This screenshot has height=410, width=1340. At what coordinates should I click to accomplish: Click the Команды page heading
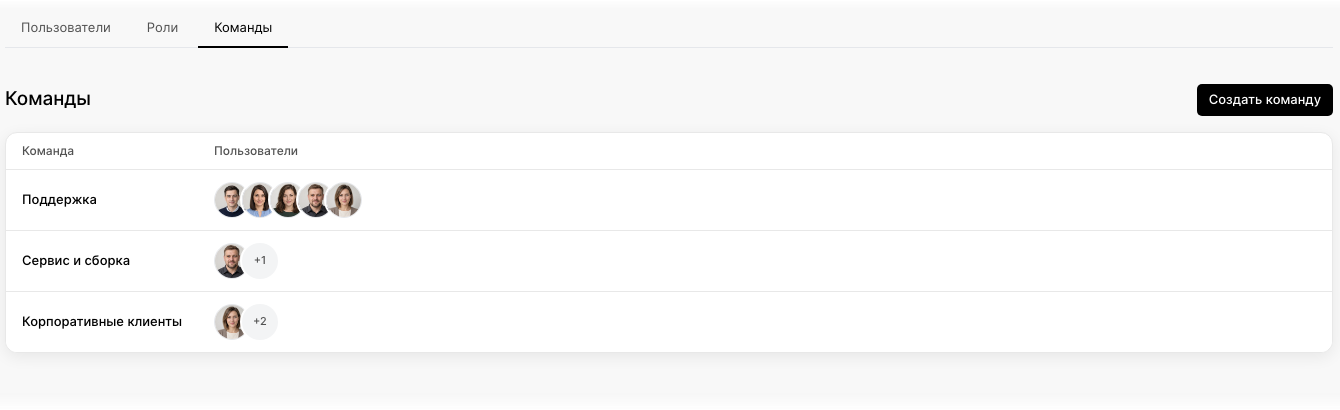click(48, 99)
